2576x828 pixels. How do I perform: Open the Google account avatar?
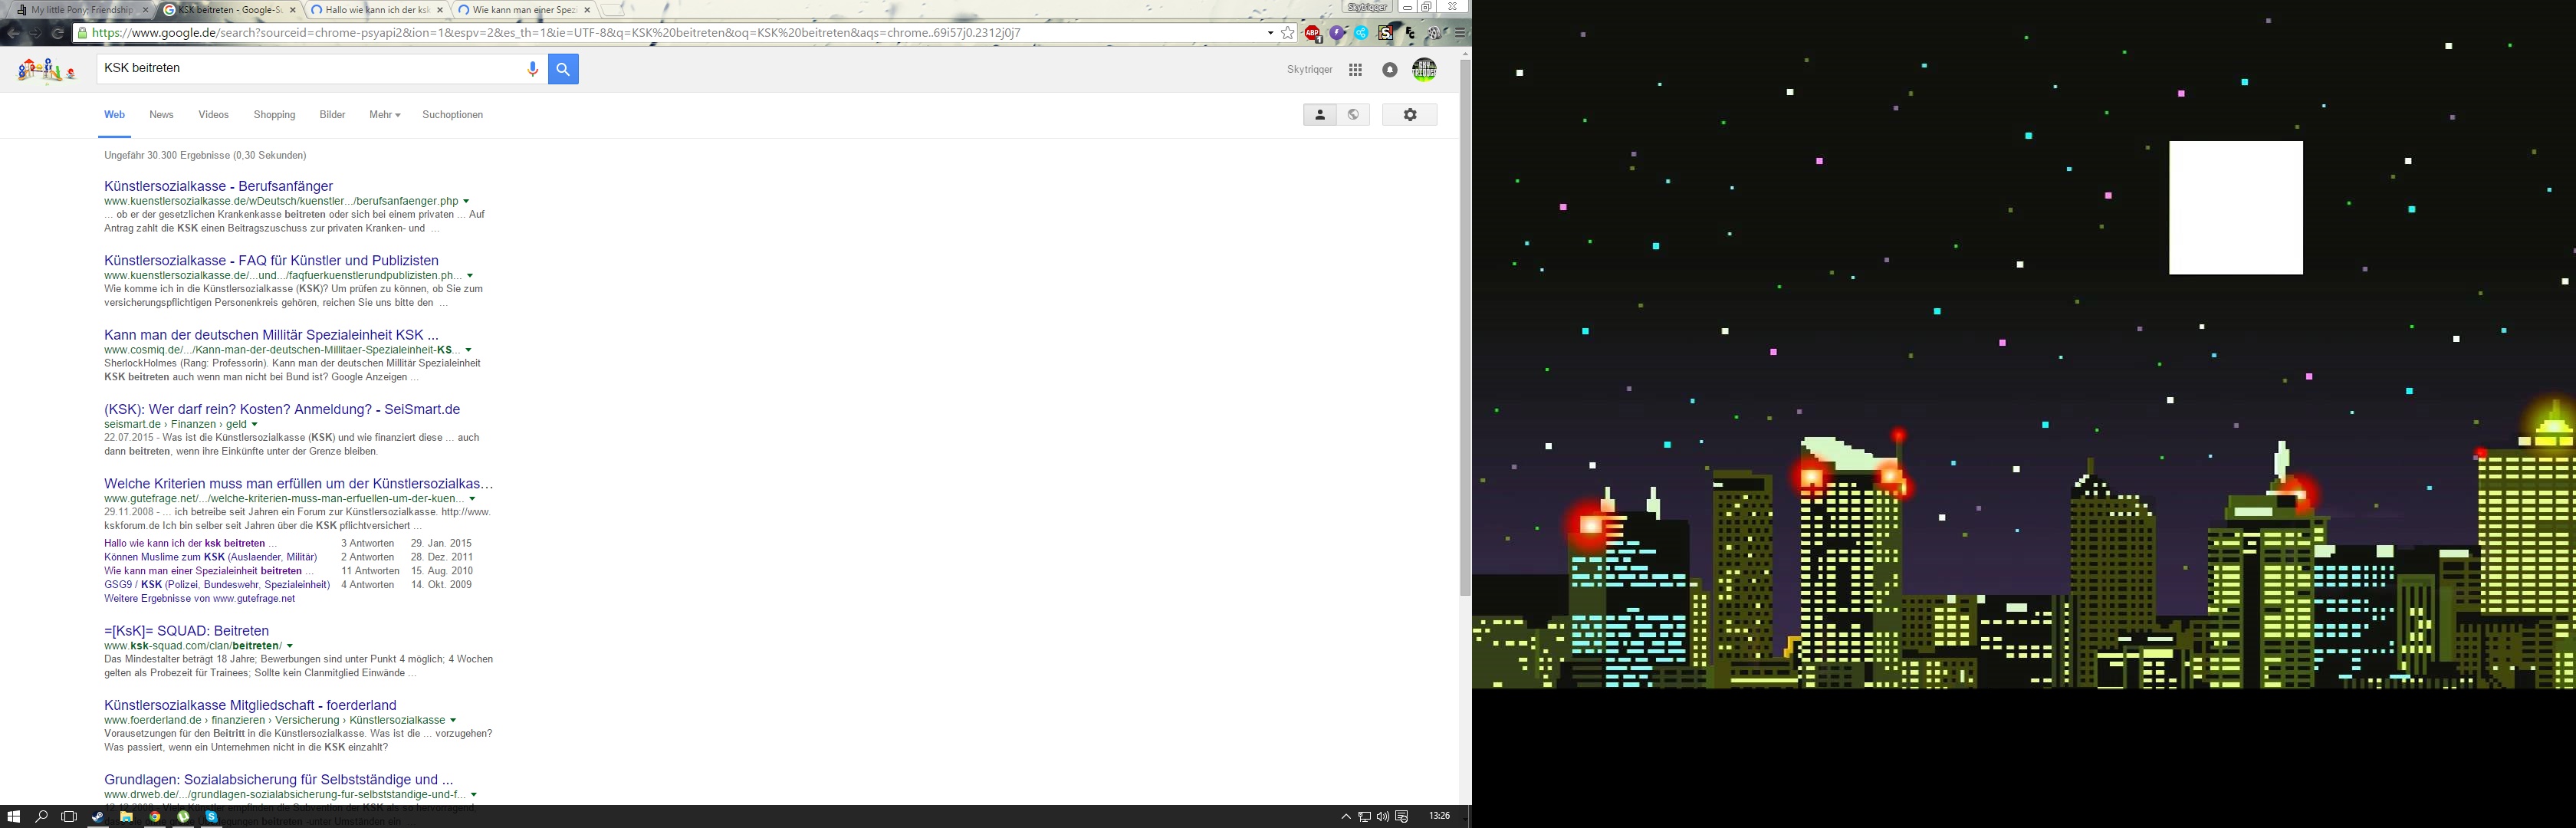click(1424, 70)
